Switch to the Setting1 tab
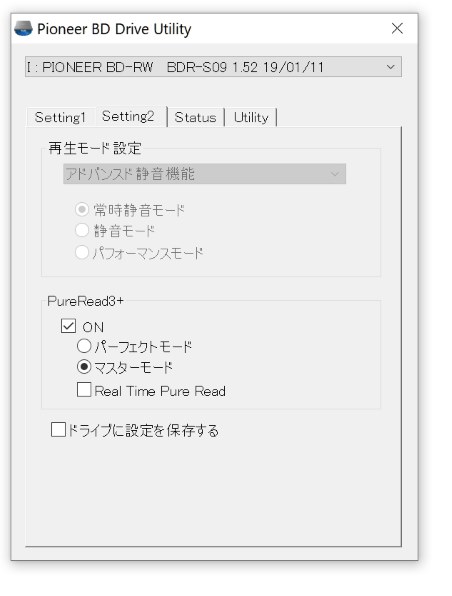Image resolution: width=452 pixels, height=596 pixels. pyautogui.click(x=60, y=117)
